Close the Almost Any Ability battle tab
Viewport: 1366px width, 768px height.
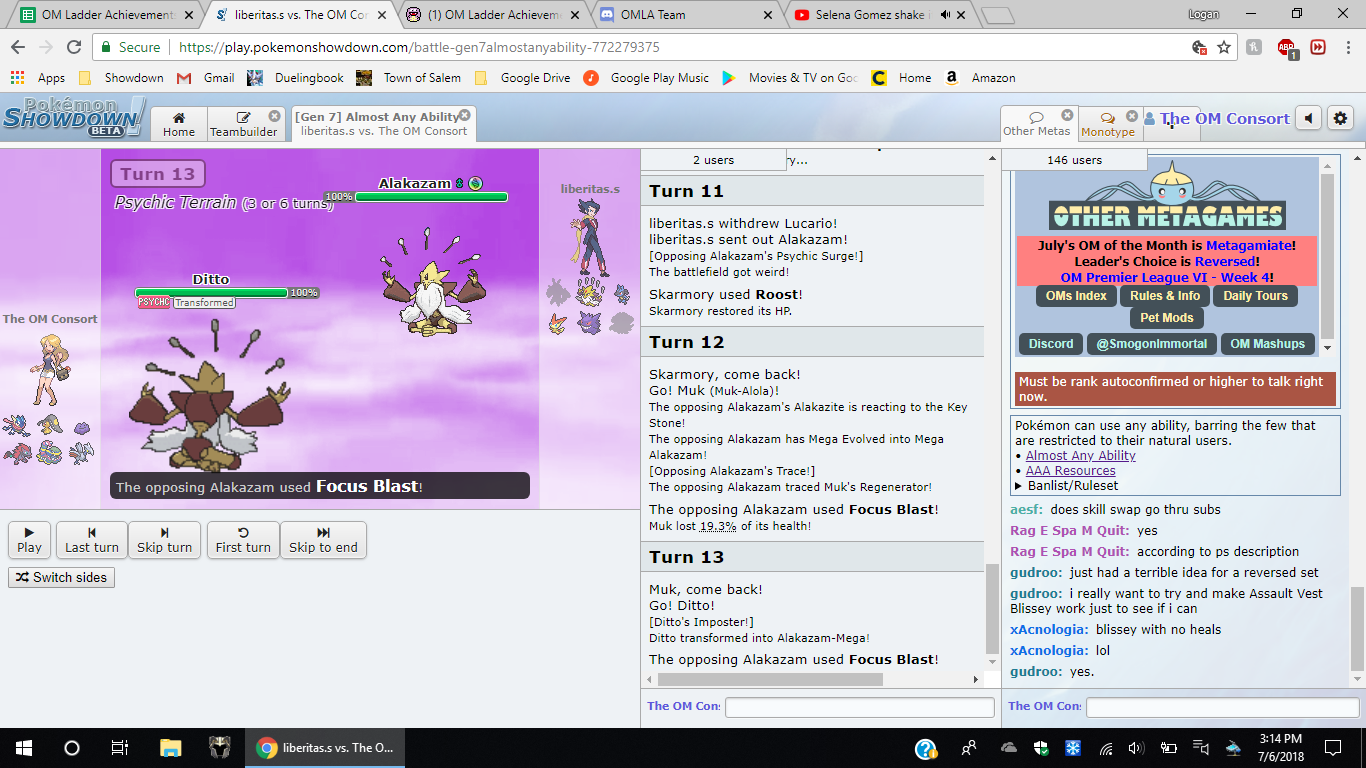[x=465, y=115]
